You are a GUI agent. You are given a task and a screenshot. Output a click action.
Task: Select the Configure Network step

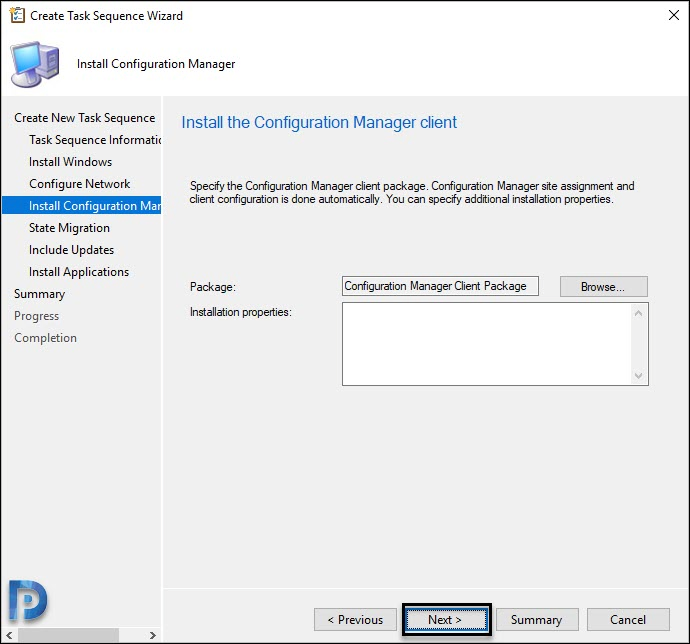pos(80,184)
